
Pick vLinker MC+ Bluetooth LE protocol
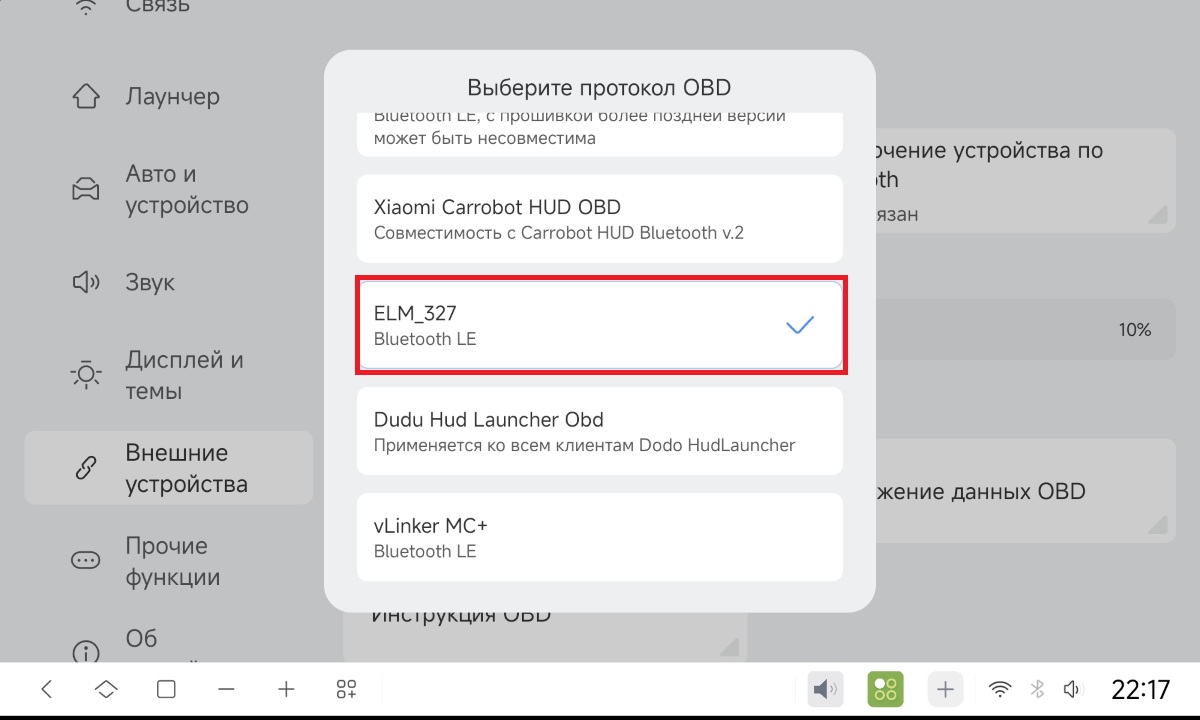coord(600,537)
